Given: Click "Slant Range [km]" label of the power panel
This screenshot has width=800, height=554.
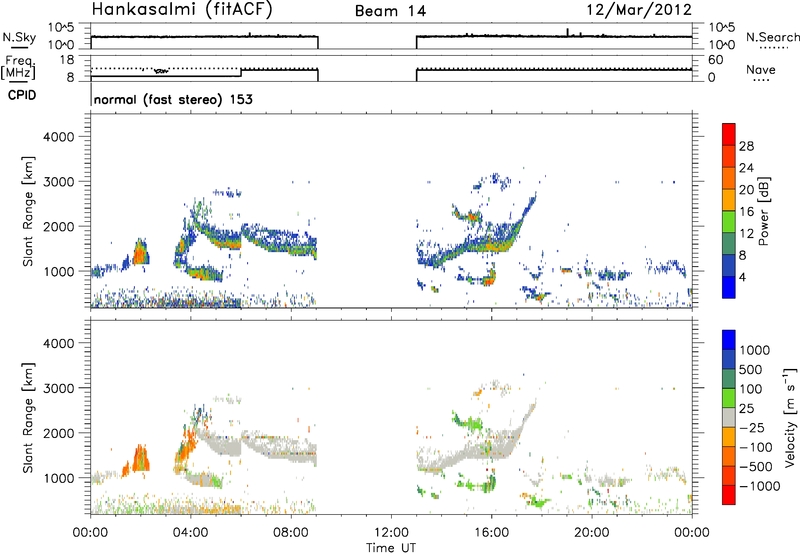Looking at the screenshot, I should [x=28, y=211].
